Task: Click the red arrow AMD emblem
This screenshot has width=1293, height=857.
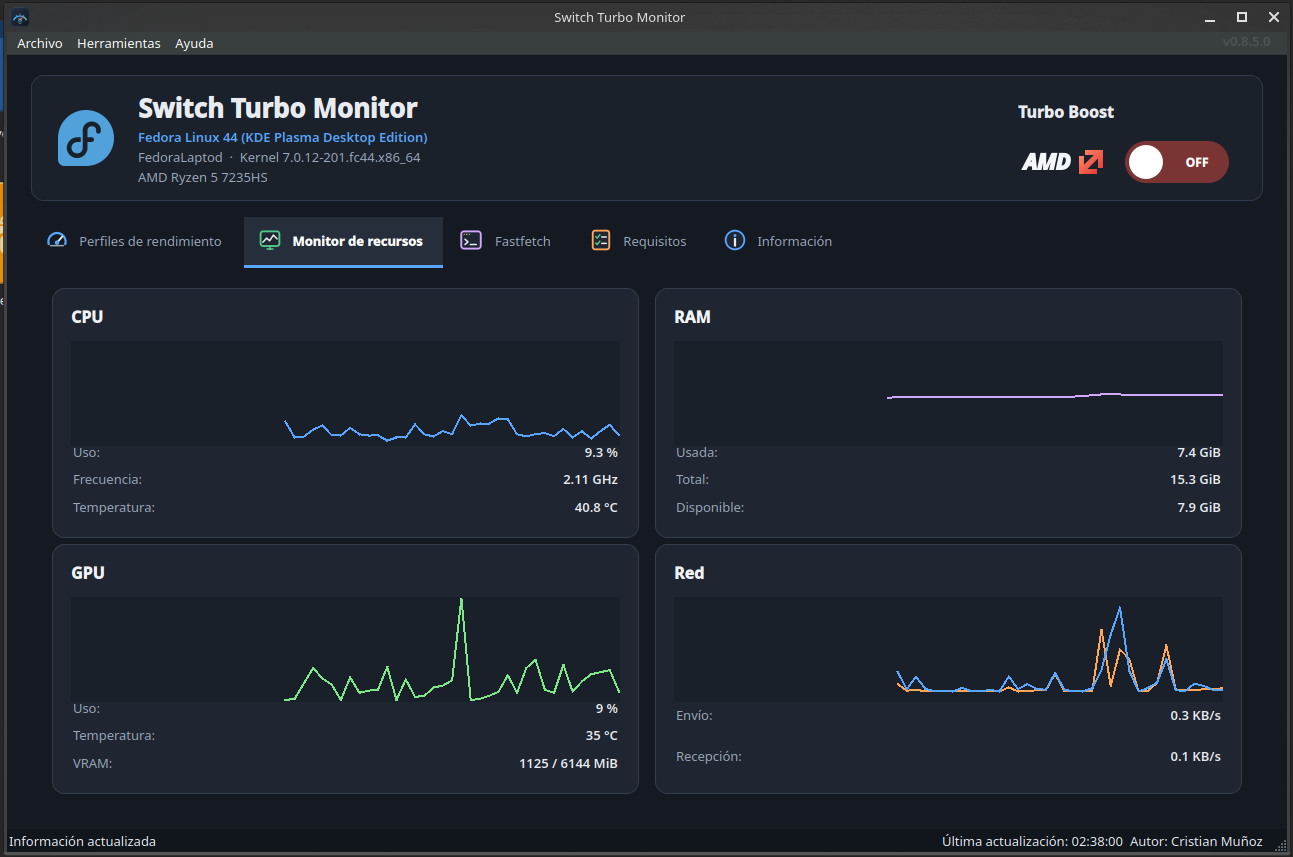Action: (x=1091, y=162)
